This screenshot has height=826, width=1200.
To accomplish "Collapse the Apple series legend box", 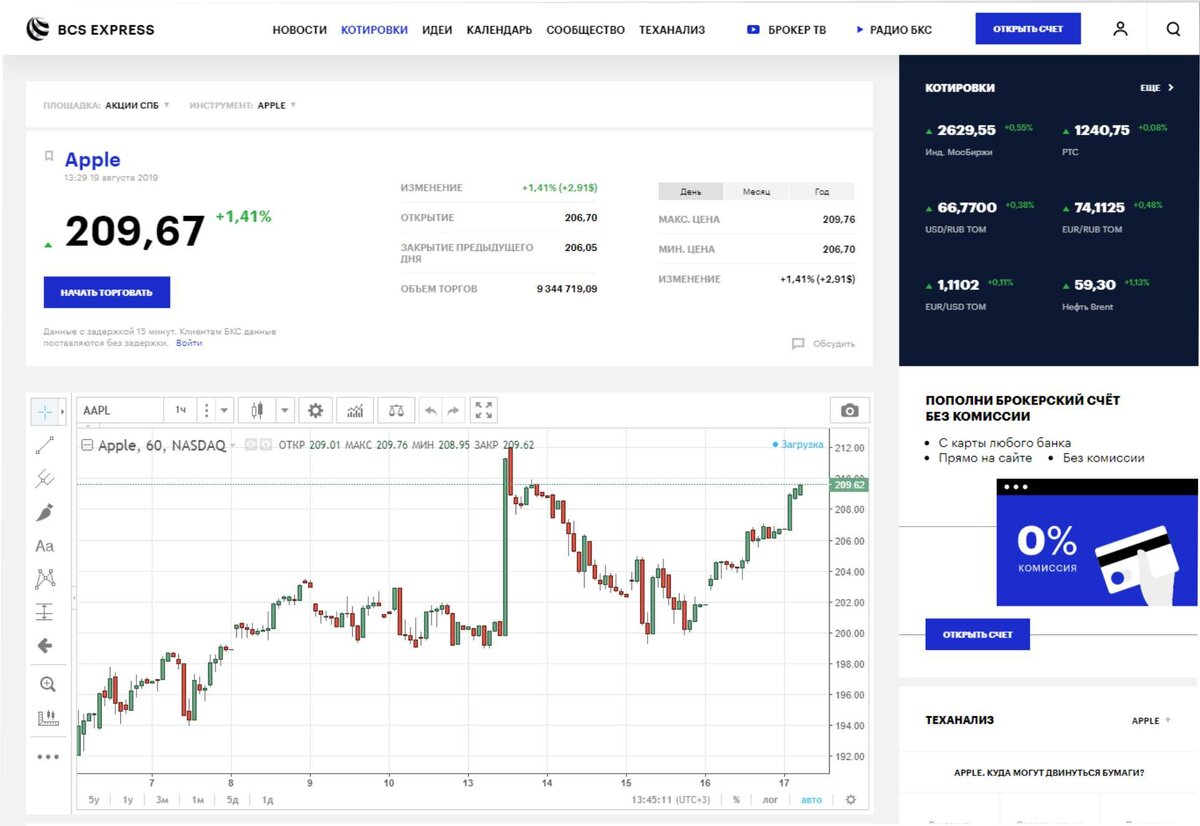I will point(88,445).
